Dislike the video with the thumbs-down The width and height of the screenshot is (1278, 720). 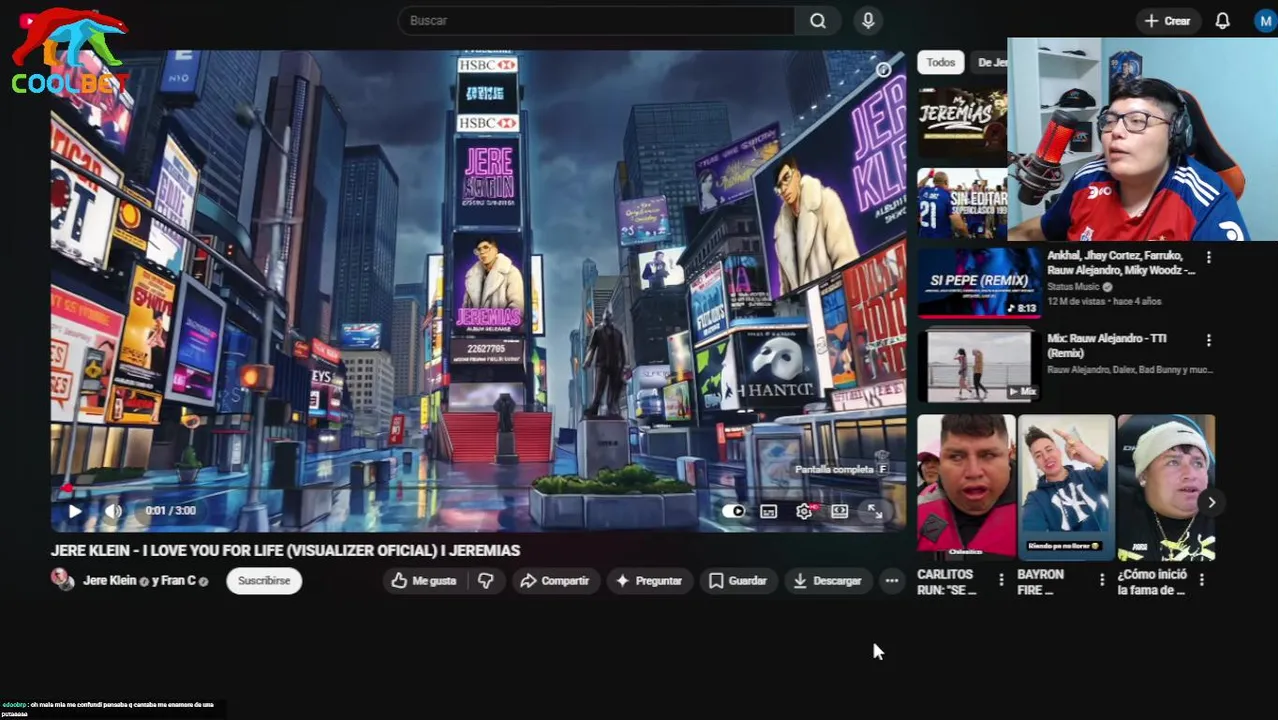point(486,581)
